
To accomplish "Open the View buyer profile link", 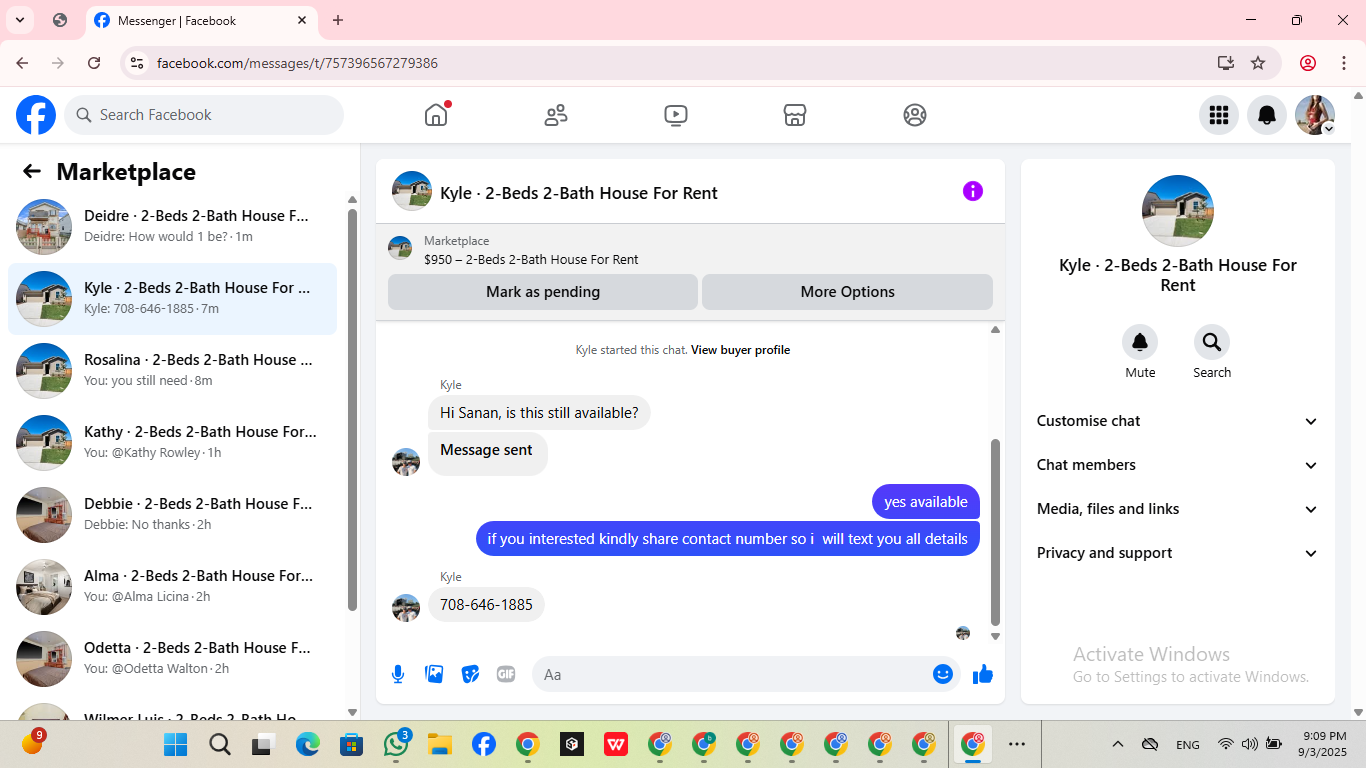I will [x=740, y=350].
